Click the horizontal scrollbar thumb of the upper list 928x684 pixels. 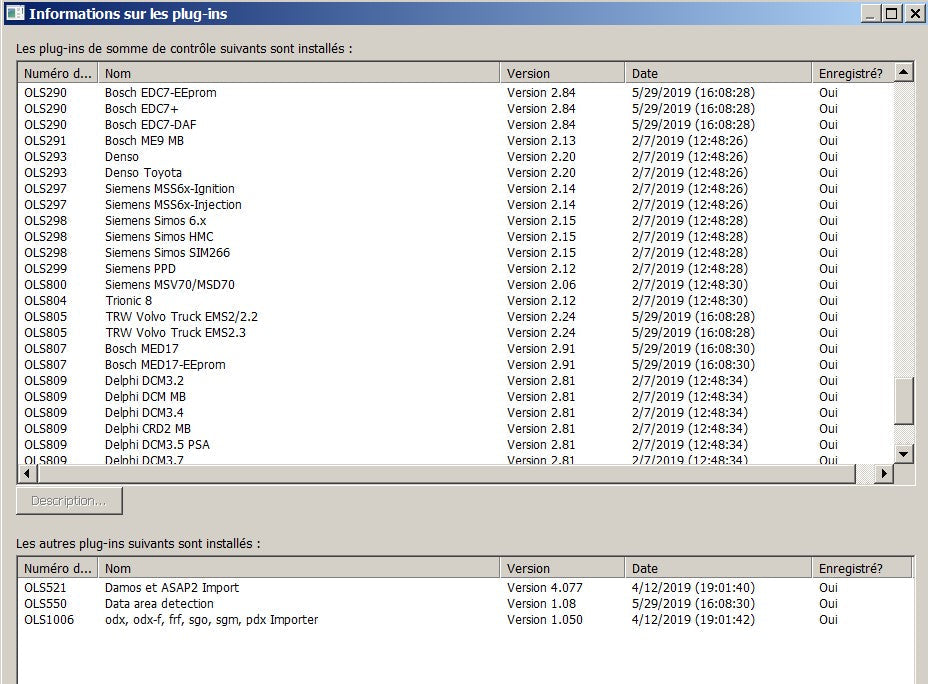coord(447,473)
